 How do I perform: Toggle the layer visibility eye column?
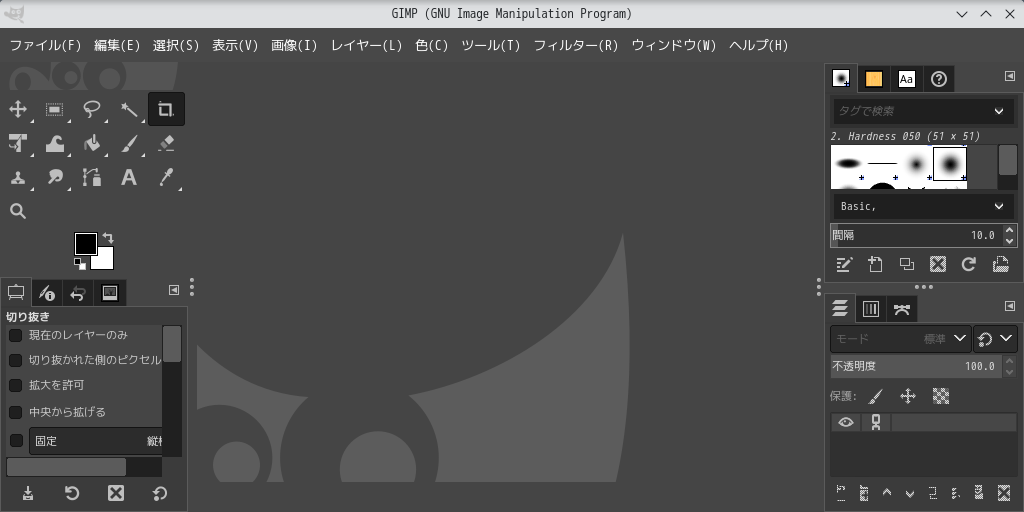click(x=846, y=423)
